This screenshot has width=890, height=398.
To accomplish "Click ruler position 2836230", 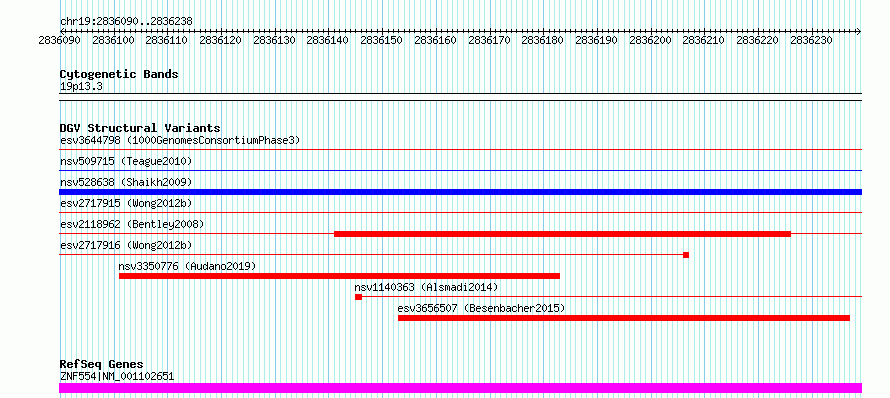I will 811,41.
